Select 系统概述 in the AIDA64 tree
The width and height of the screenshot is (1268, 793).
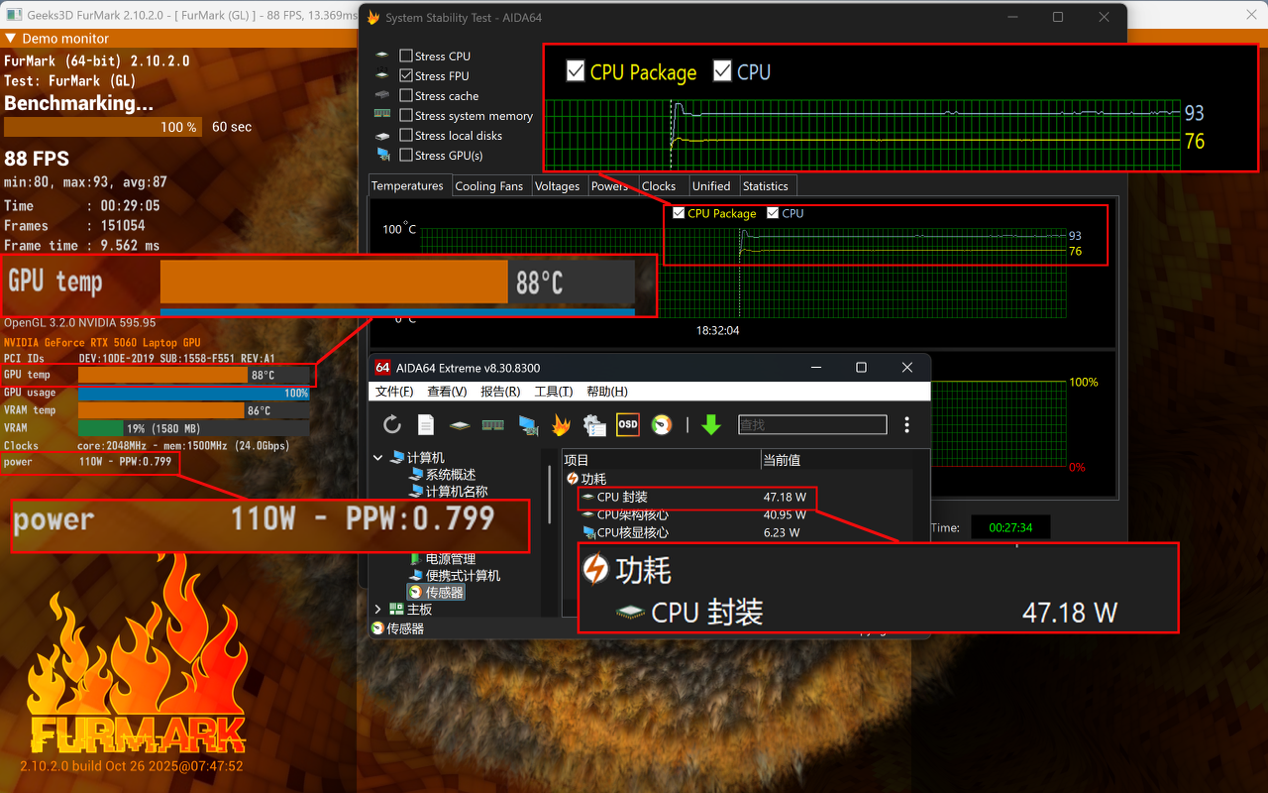pyautogui.click(x=450, y=475)
